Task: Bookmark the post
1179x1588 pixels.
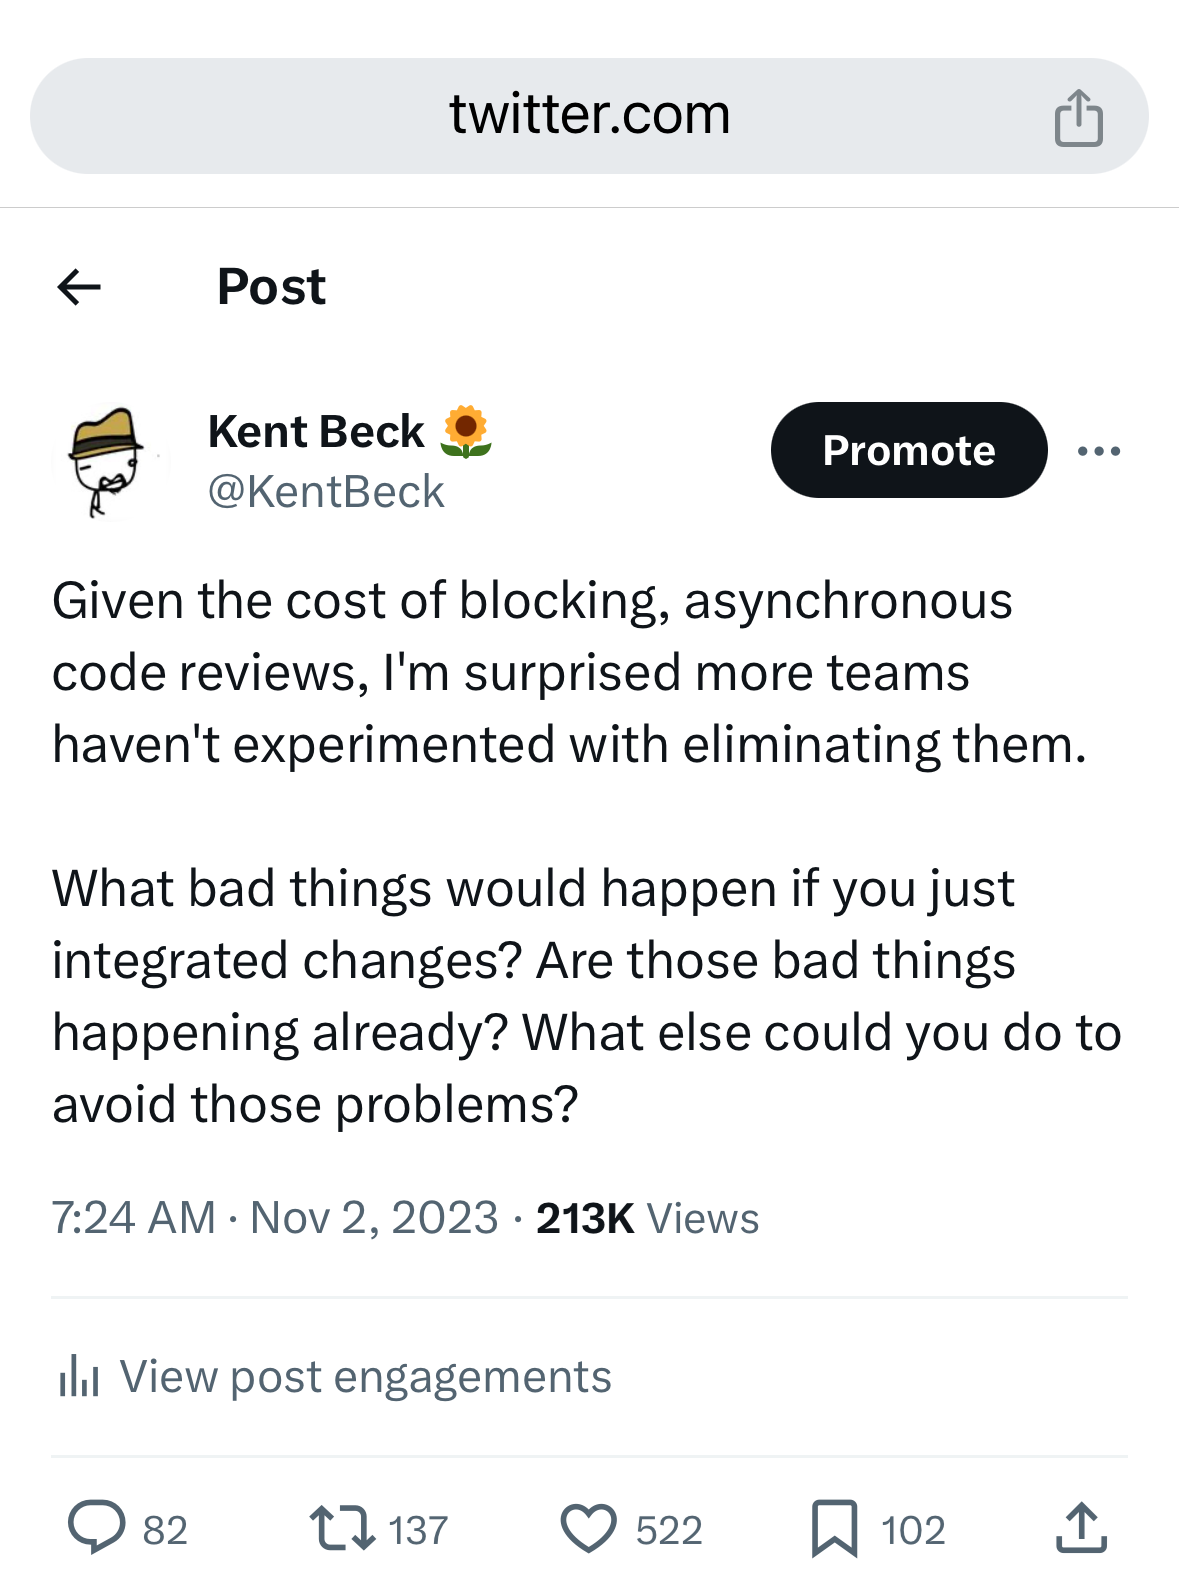Action: click(835, 1525)
